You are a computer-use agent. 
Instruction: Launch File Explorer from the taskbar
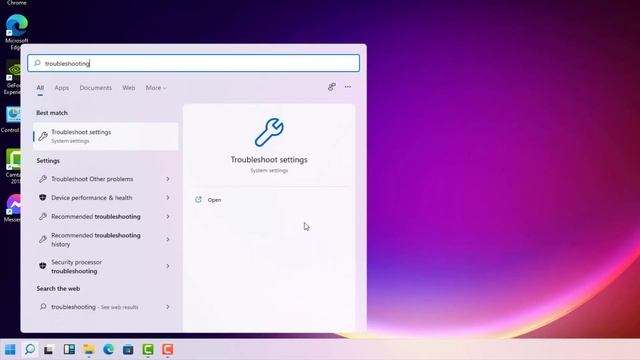pyautogui.click(x=89, y=349)
